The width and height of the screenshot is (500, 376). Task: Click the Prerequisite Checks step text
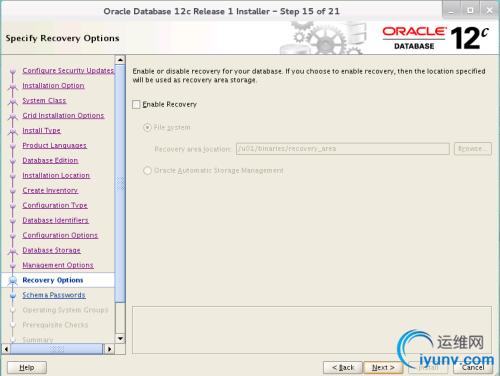[x=55, y=325]
